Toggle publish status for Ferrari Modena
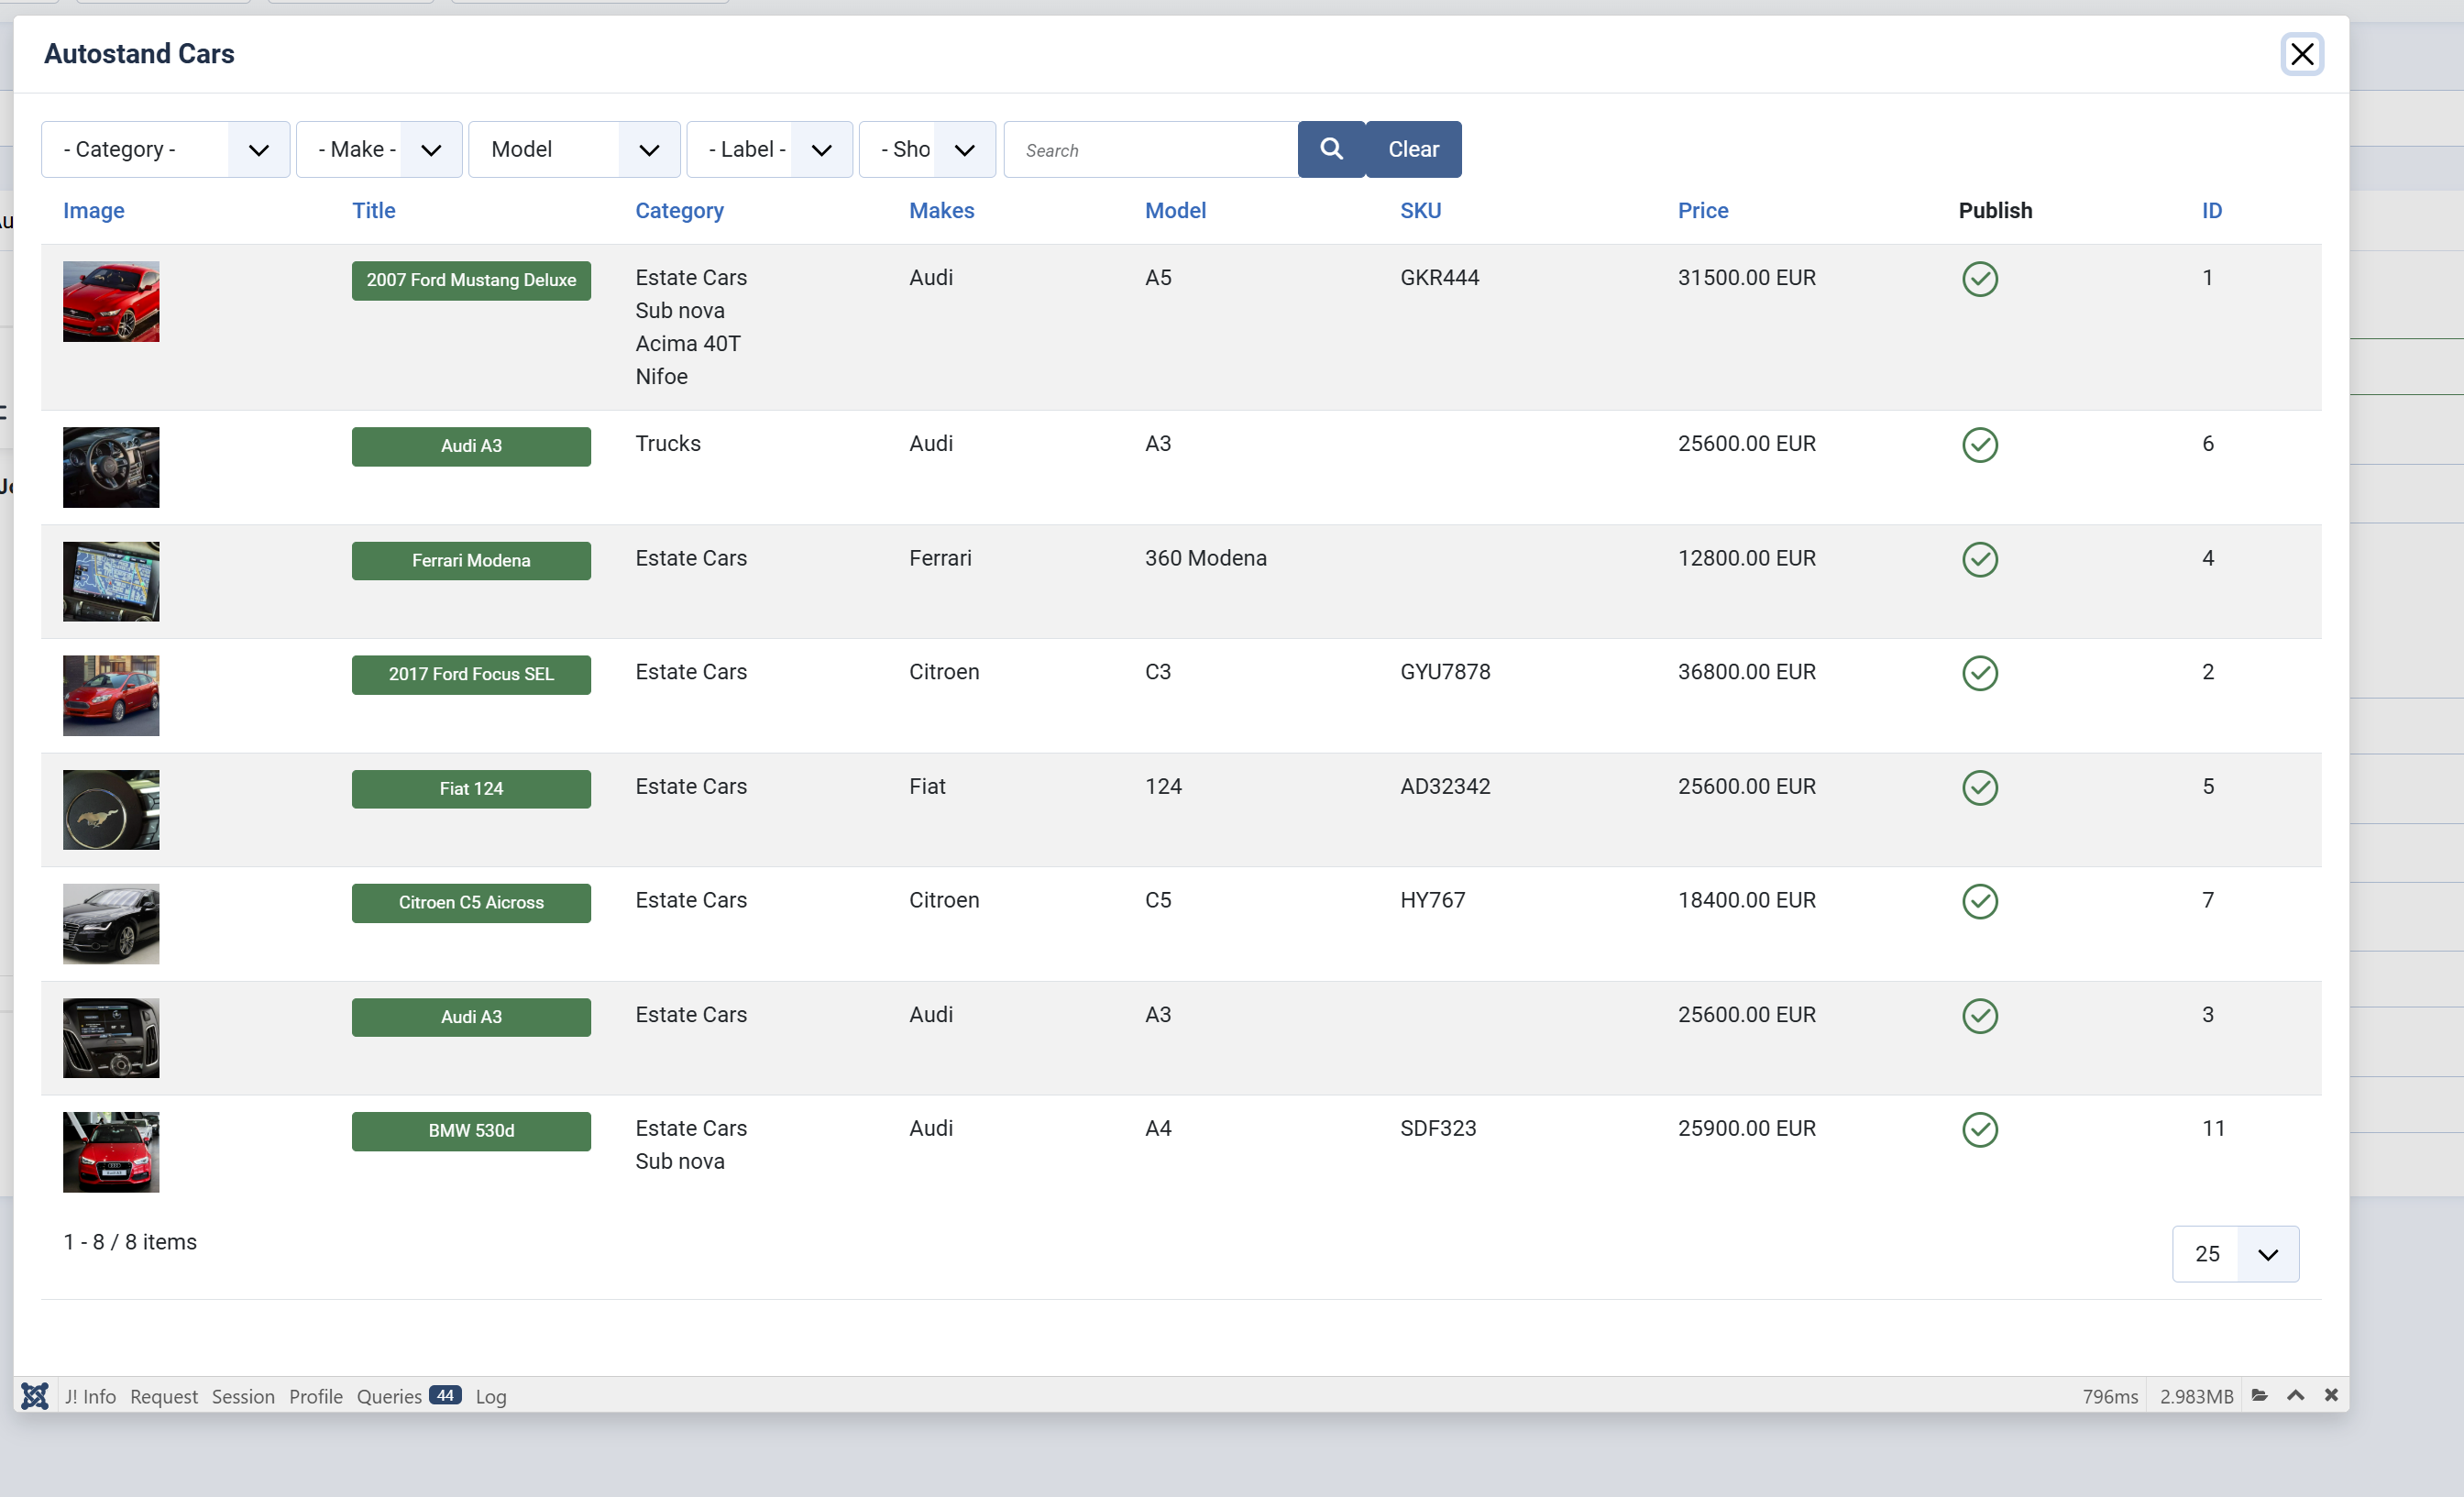The width and height of the screenshot is (2464, 1497). coord(1980,560)
